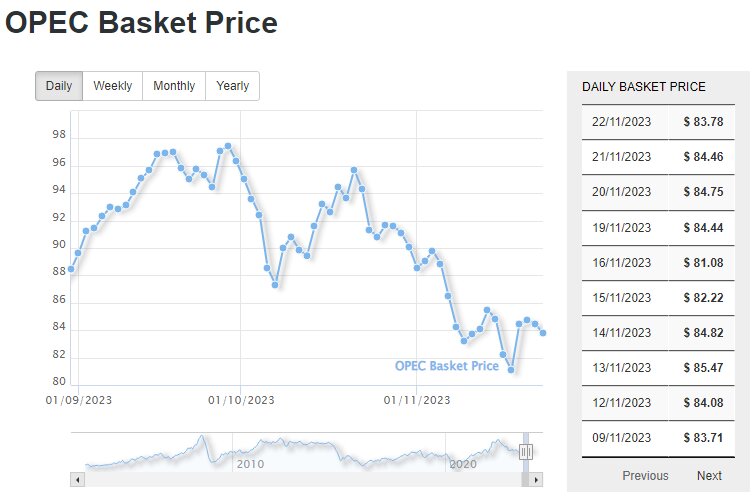Go to Previous basket prices page
This screenshot has height=498, width=754.
click(645, 475)
